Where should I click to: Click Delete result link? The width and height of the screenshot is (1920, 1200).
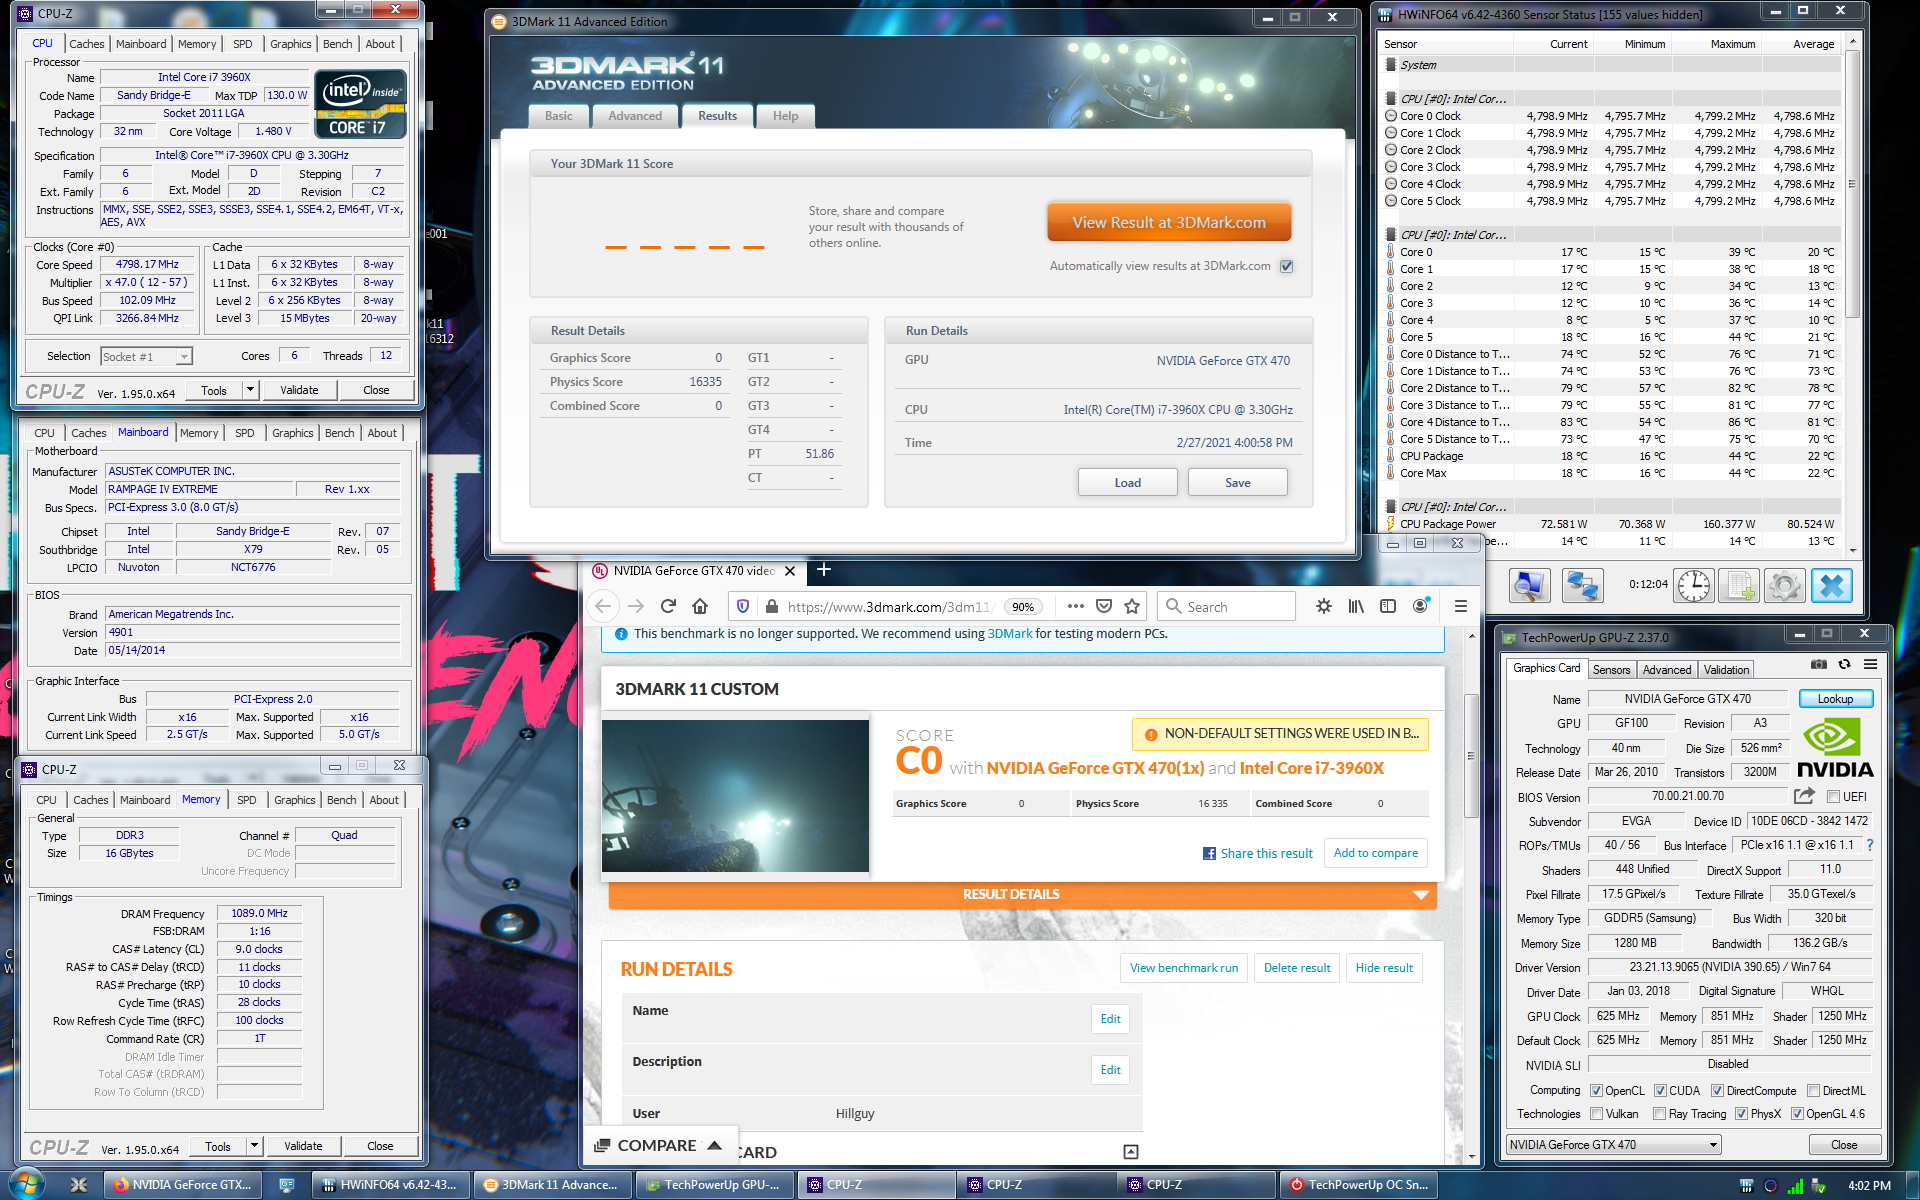pyautogui.click(x=1297, y=968)
